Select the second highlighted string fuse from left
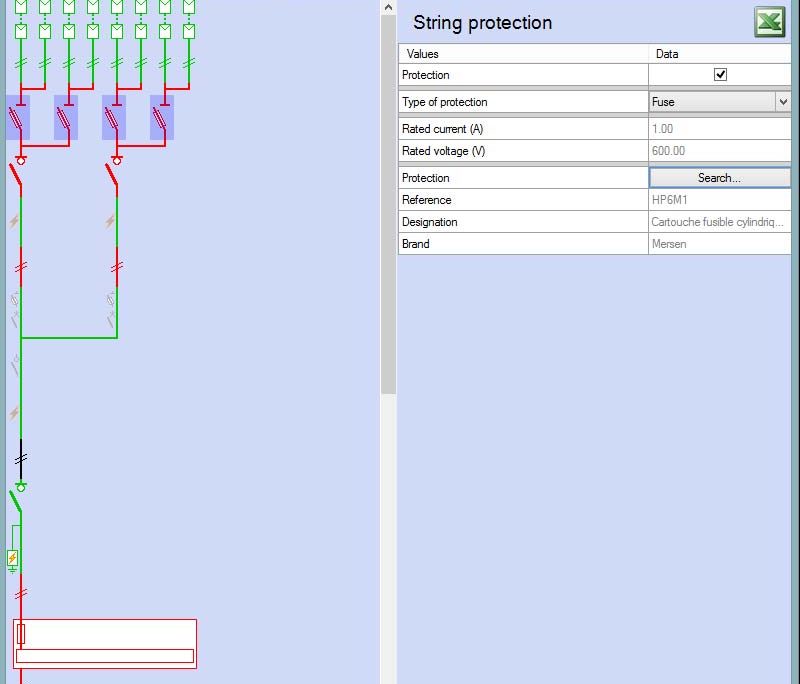Viewport: 800px width, 684px height. click(x=66, y=117)
